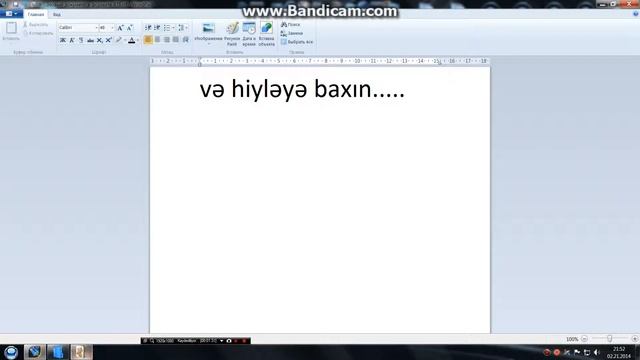Click Insert object (Вставка объекта) icon
640x360 pixels.
click(267, 28)
